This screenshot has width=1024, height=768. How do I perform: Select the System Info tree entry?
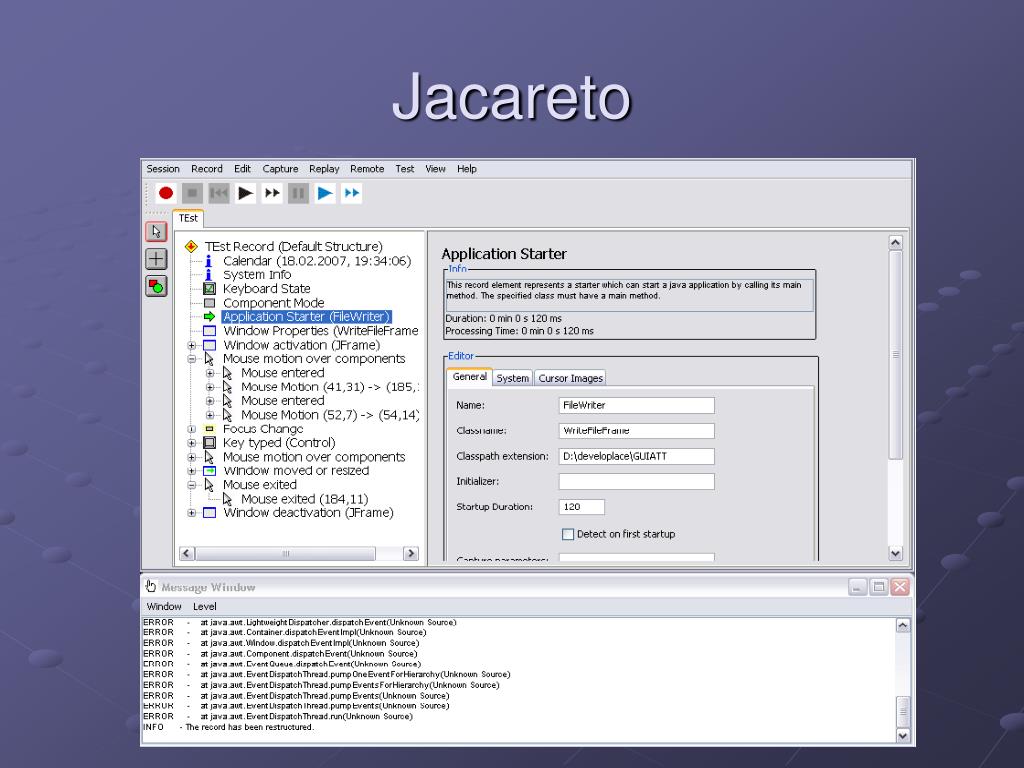(x=257, y=275)
